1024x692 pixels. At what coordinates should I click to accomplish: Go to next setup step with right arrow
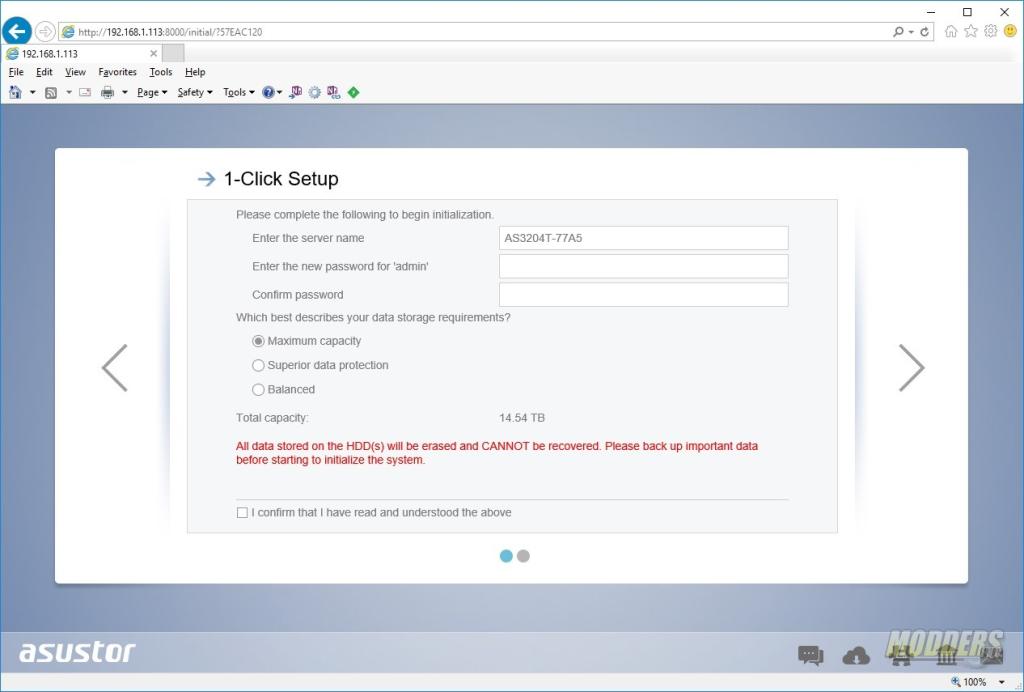[x=911, y=368]
